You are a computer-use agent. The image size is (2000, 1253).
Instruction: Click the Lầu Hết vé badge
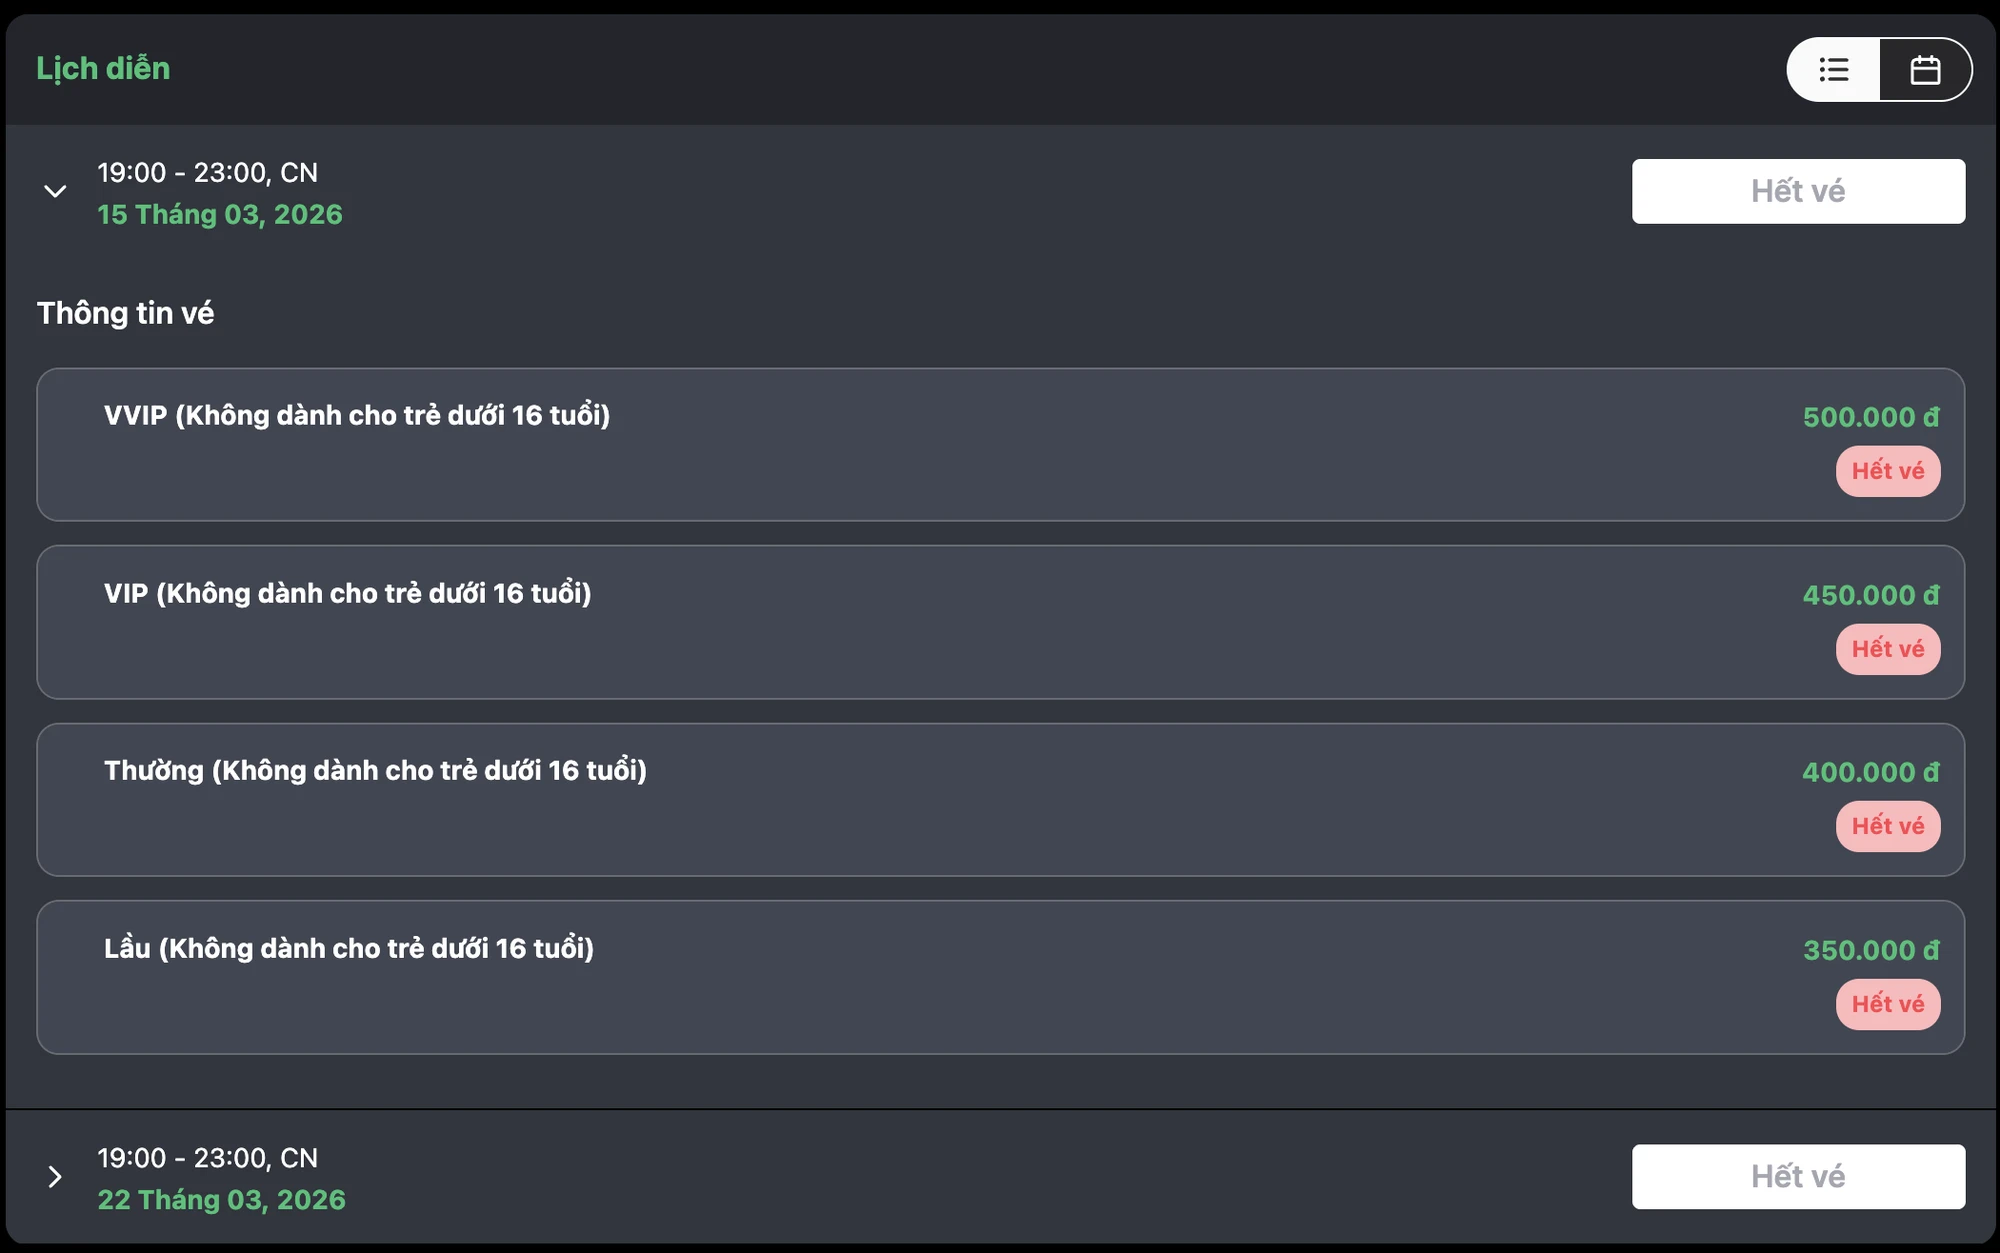1887,1004
